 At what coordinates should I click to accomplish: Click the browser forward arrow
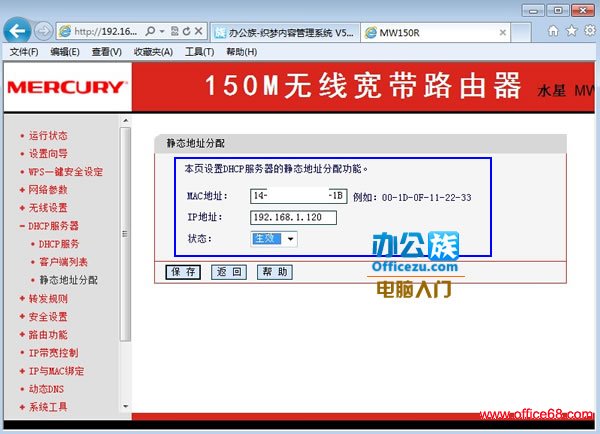[x=43, y=31]
